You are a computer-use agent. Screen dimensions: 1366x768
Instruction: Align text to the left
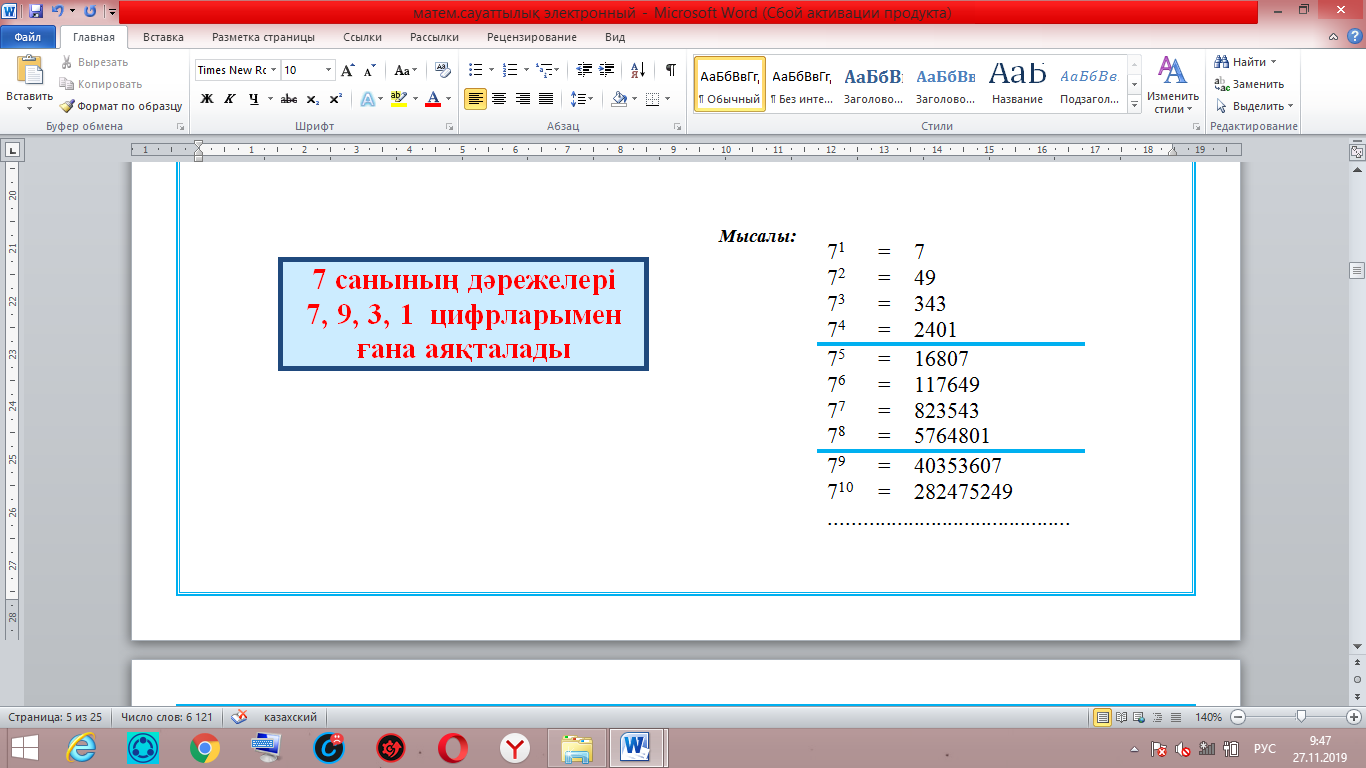point(476,99)
